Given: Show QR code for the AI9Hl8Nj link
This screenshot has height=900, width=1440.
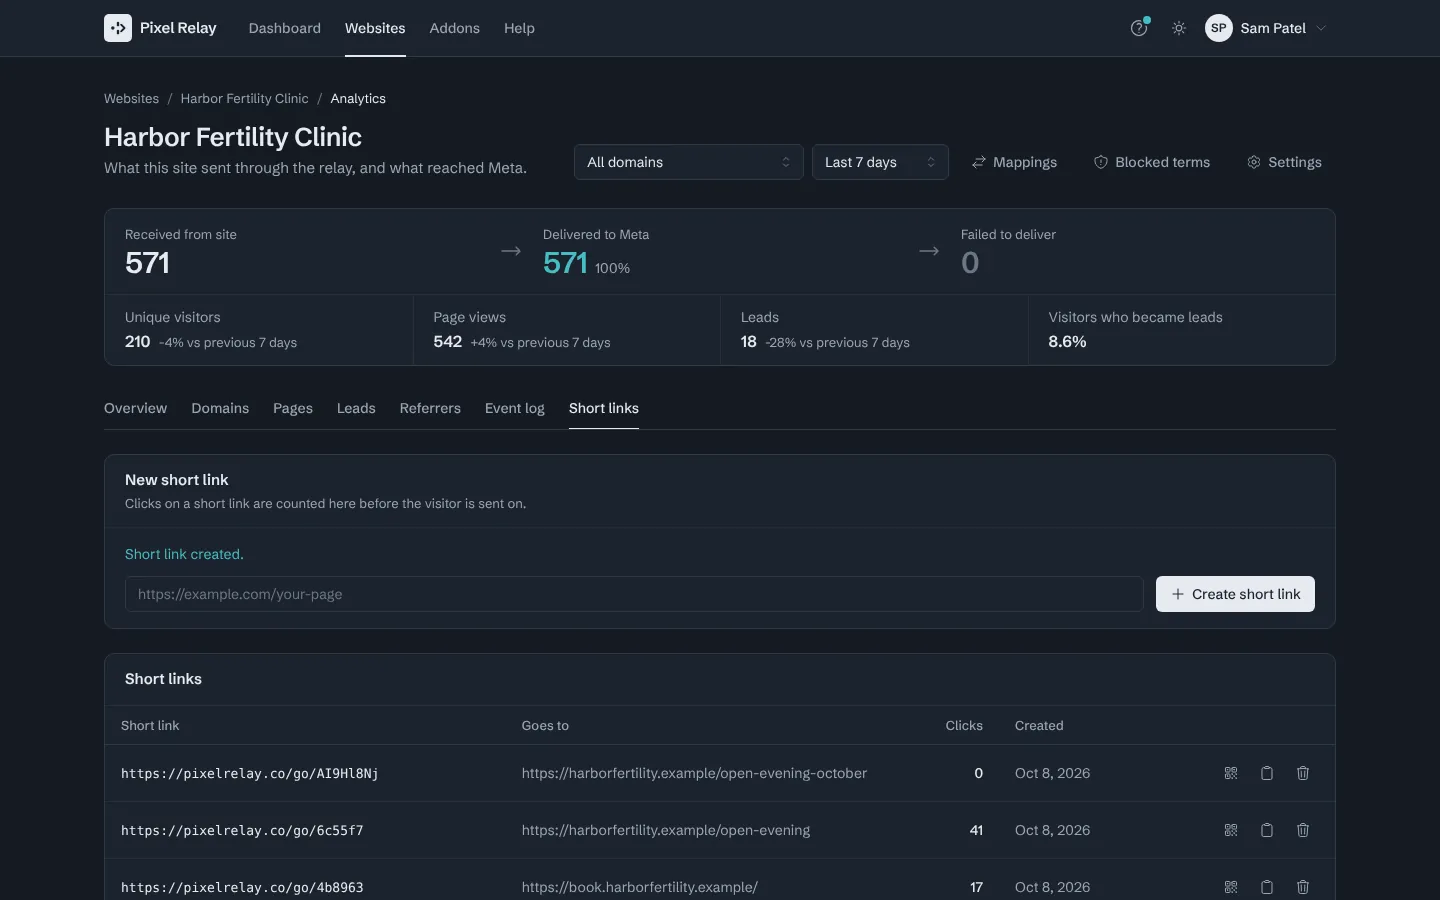Looking at the screenshot, I should coord(1231,773).
